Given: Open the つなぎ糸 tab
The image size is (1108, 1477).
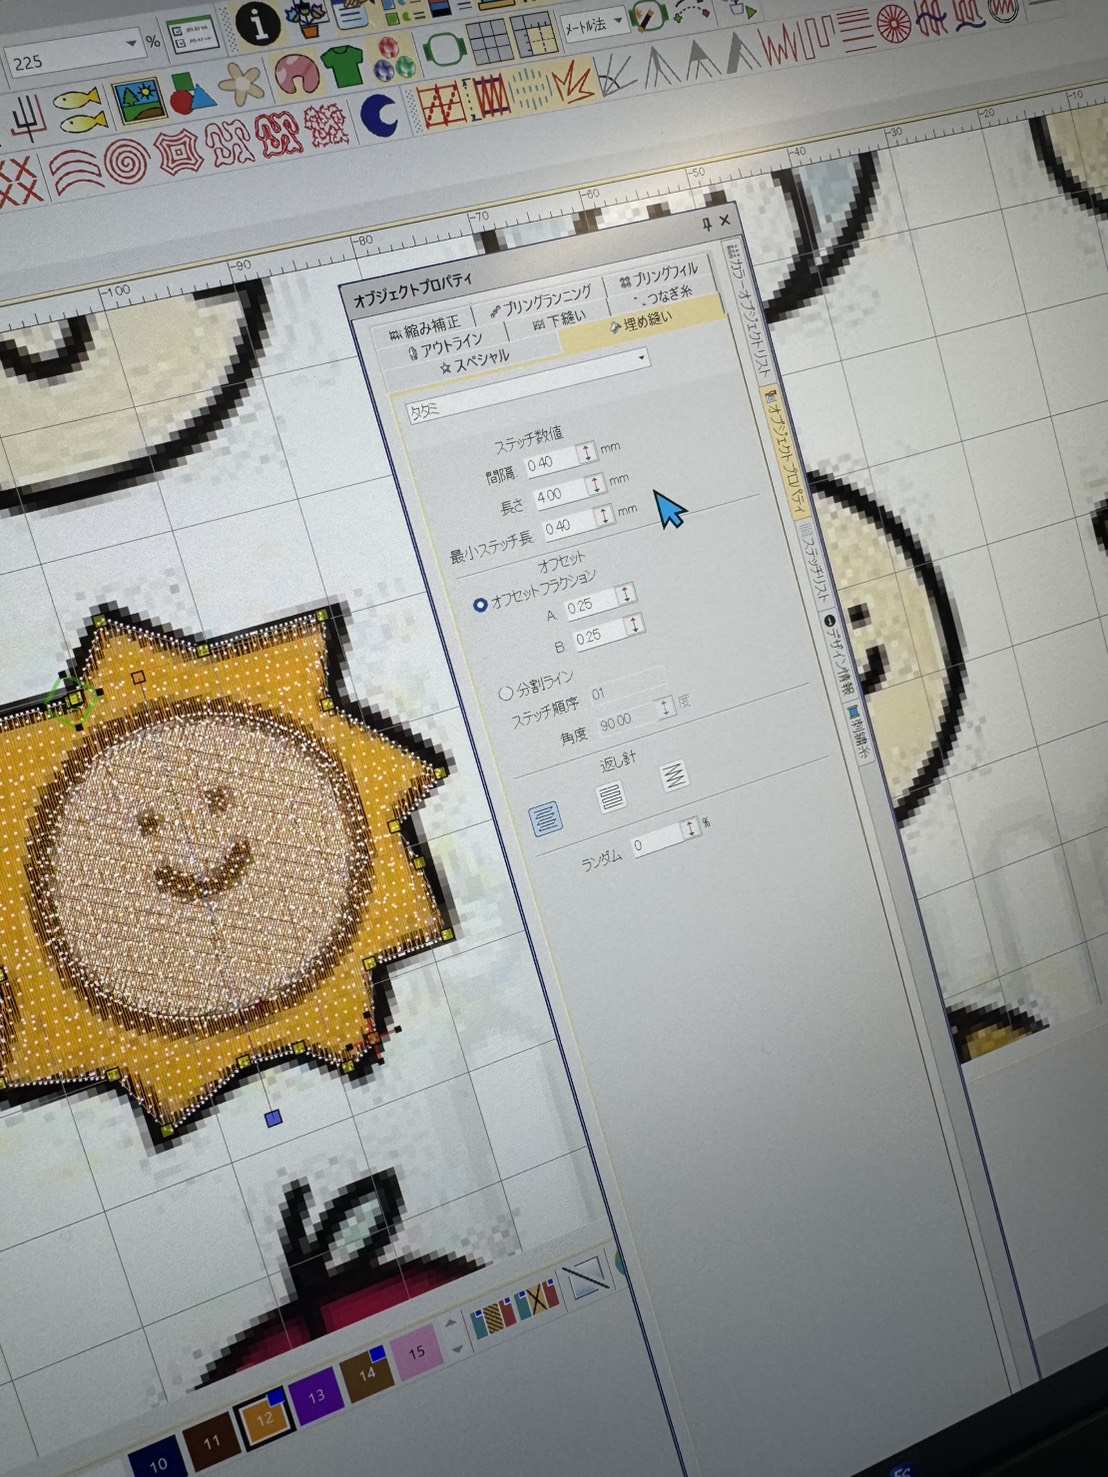Looking at the screenshot, I should click(x=662, y=296).
